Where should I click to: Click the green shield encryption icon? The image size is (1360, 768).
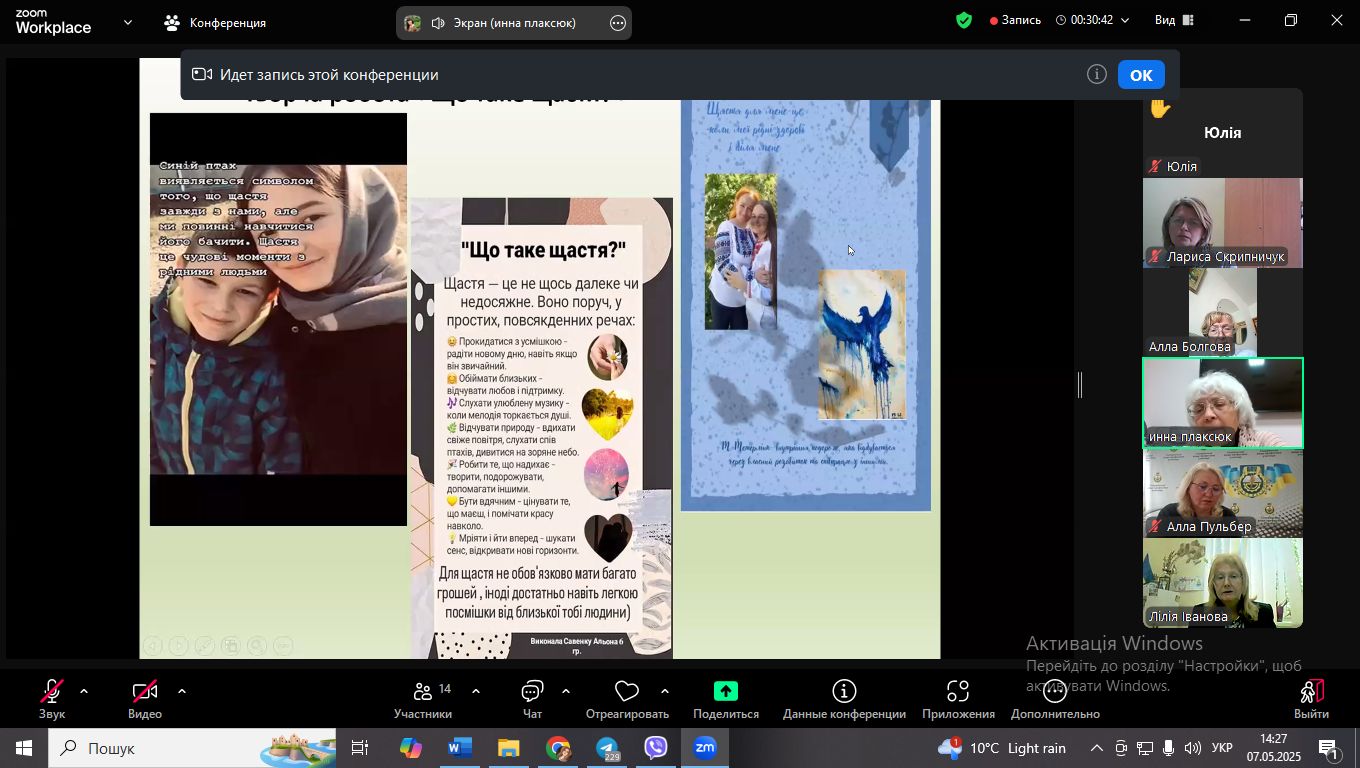[x=964, y=20]
